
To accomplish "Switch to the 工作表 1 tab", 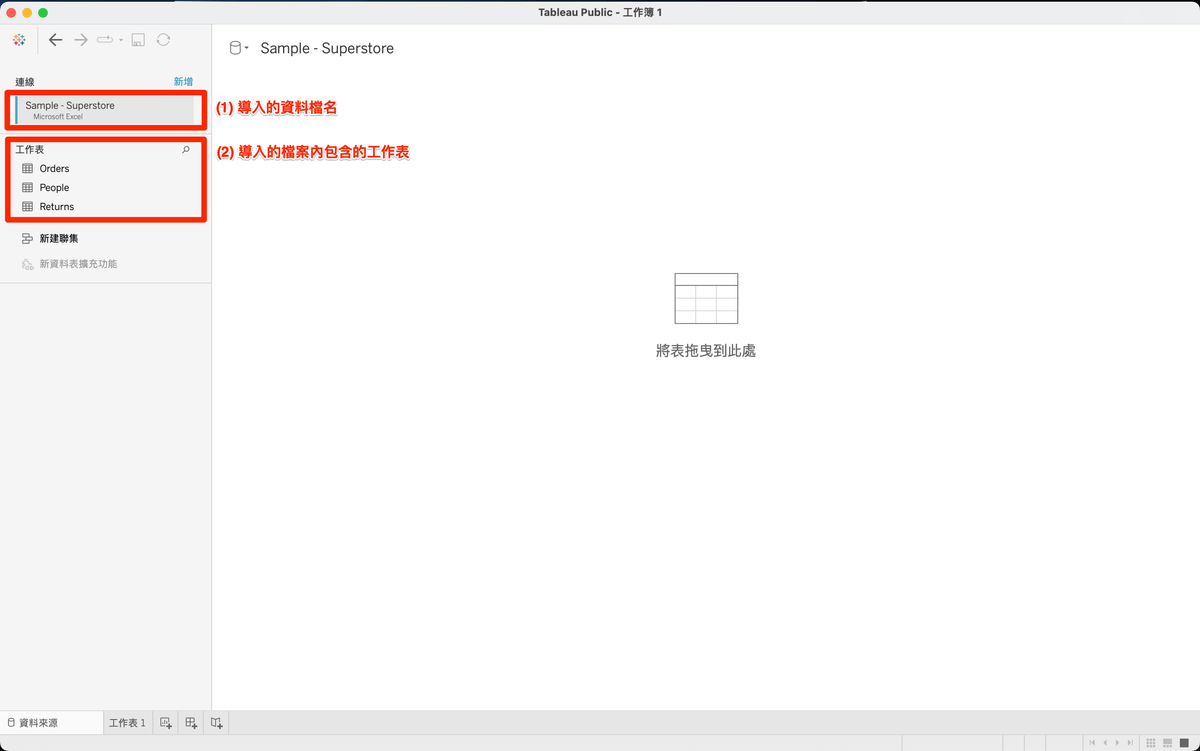I will tap(127, 722).
